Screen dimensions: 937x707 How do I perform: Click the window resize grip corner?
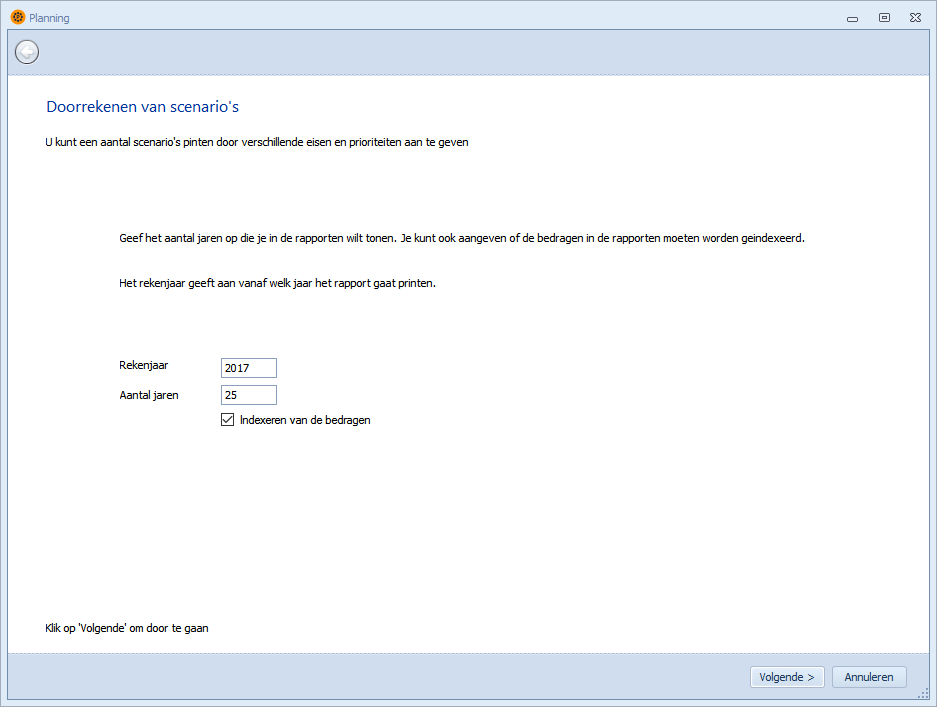(923, 693)
